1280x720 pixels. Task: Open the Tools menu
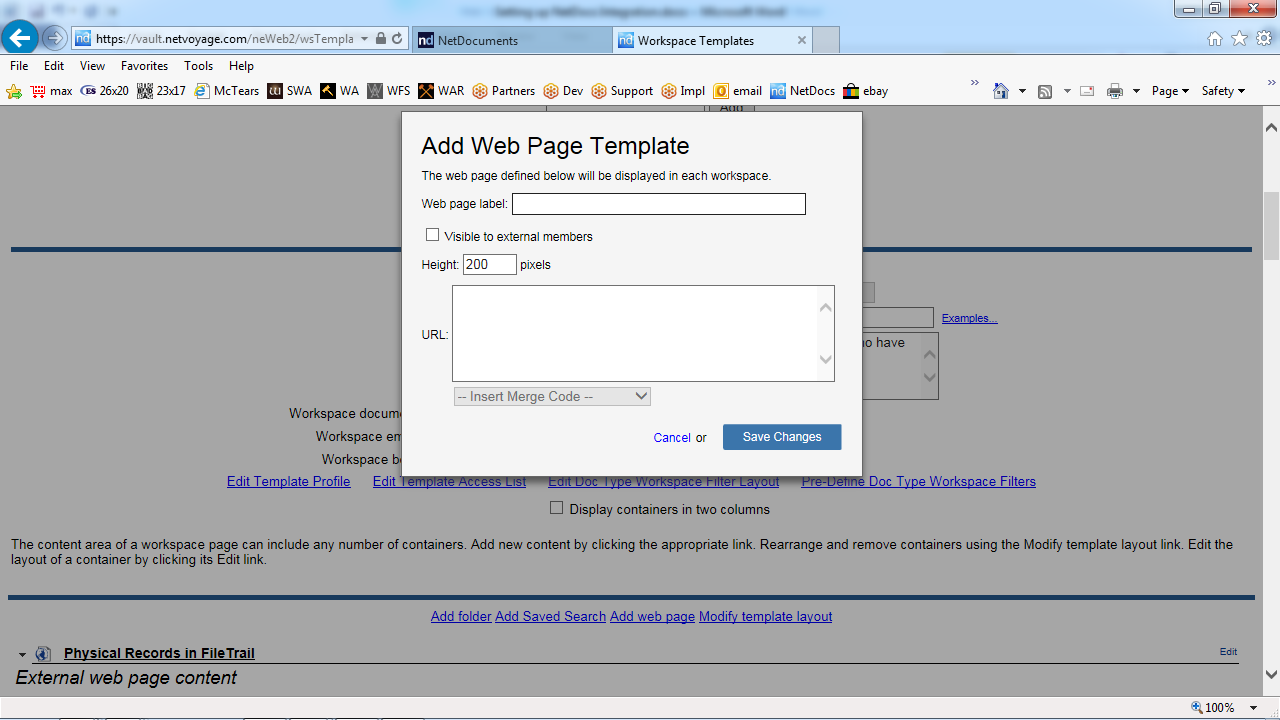point(198,65)
